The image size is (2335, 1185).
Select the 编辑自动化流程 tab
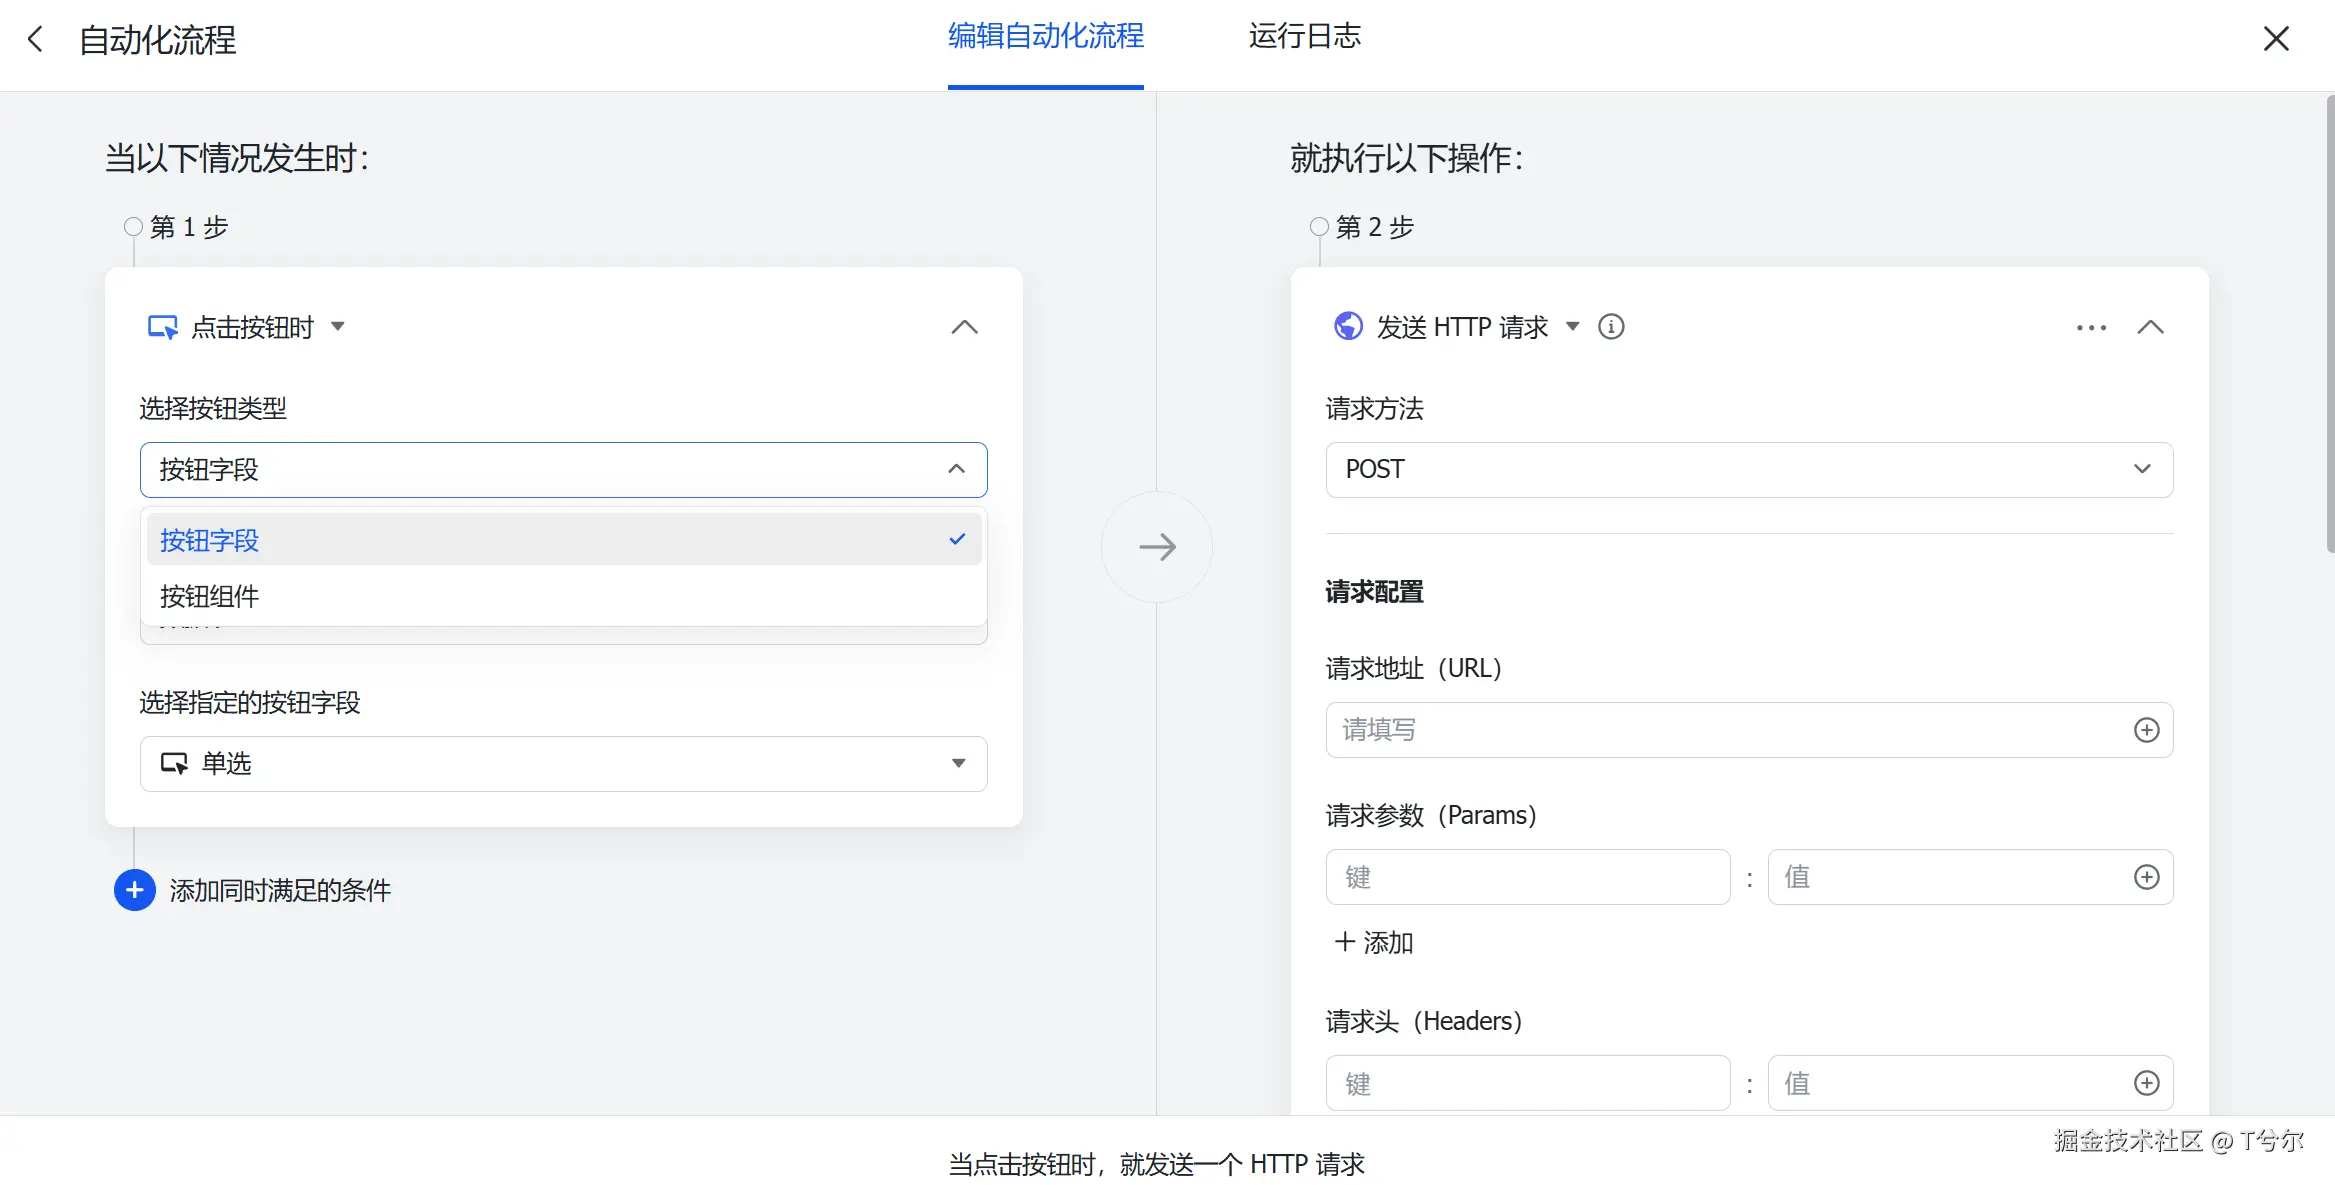point(1045,37)
